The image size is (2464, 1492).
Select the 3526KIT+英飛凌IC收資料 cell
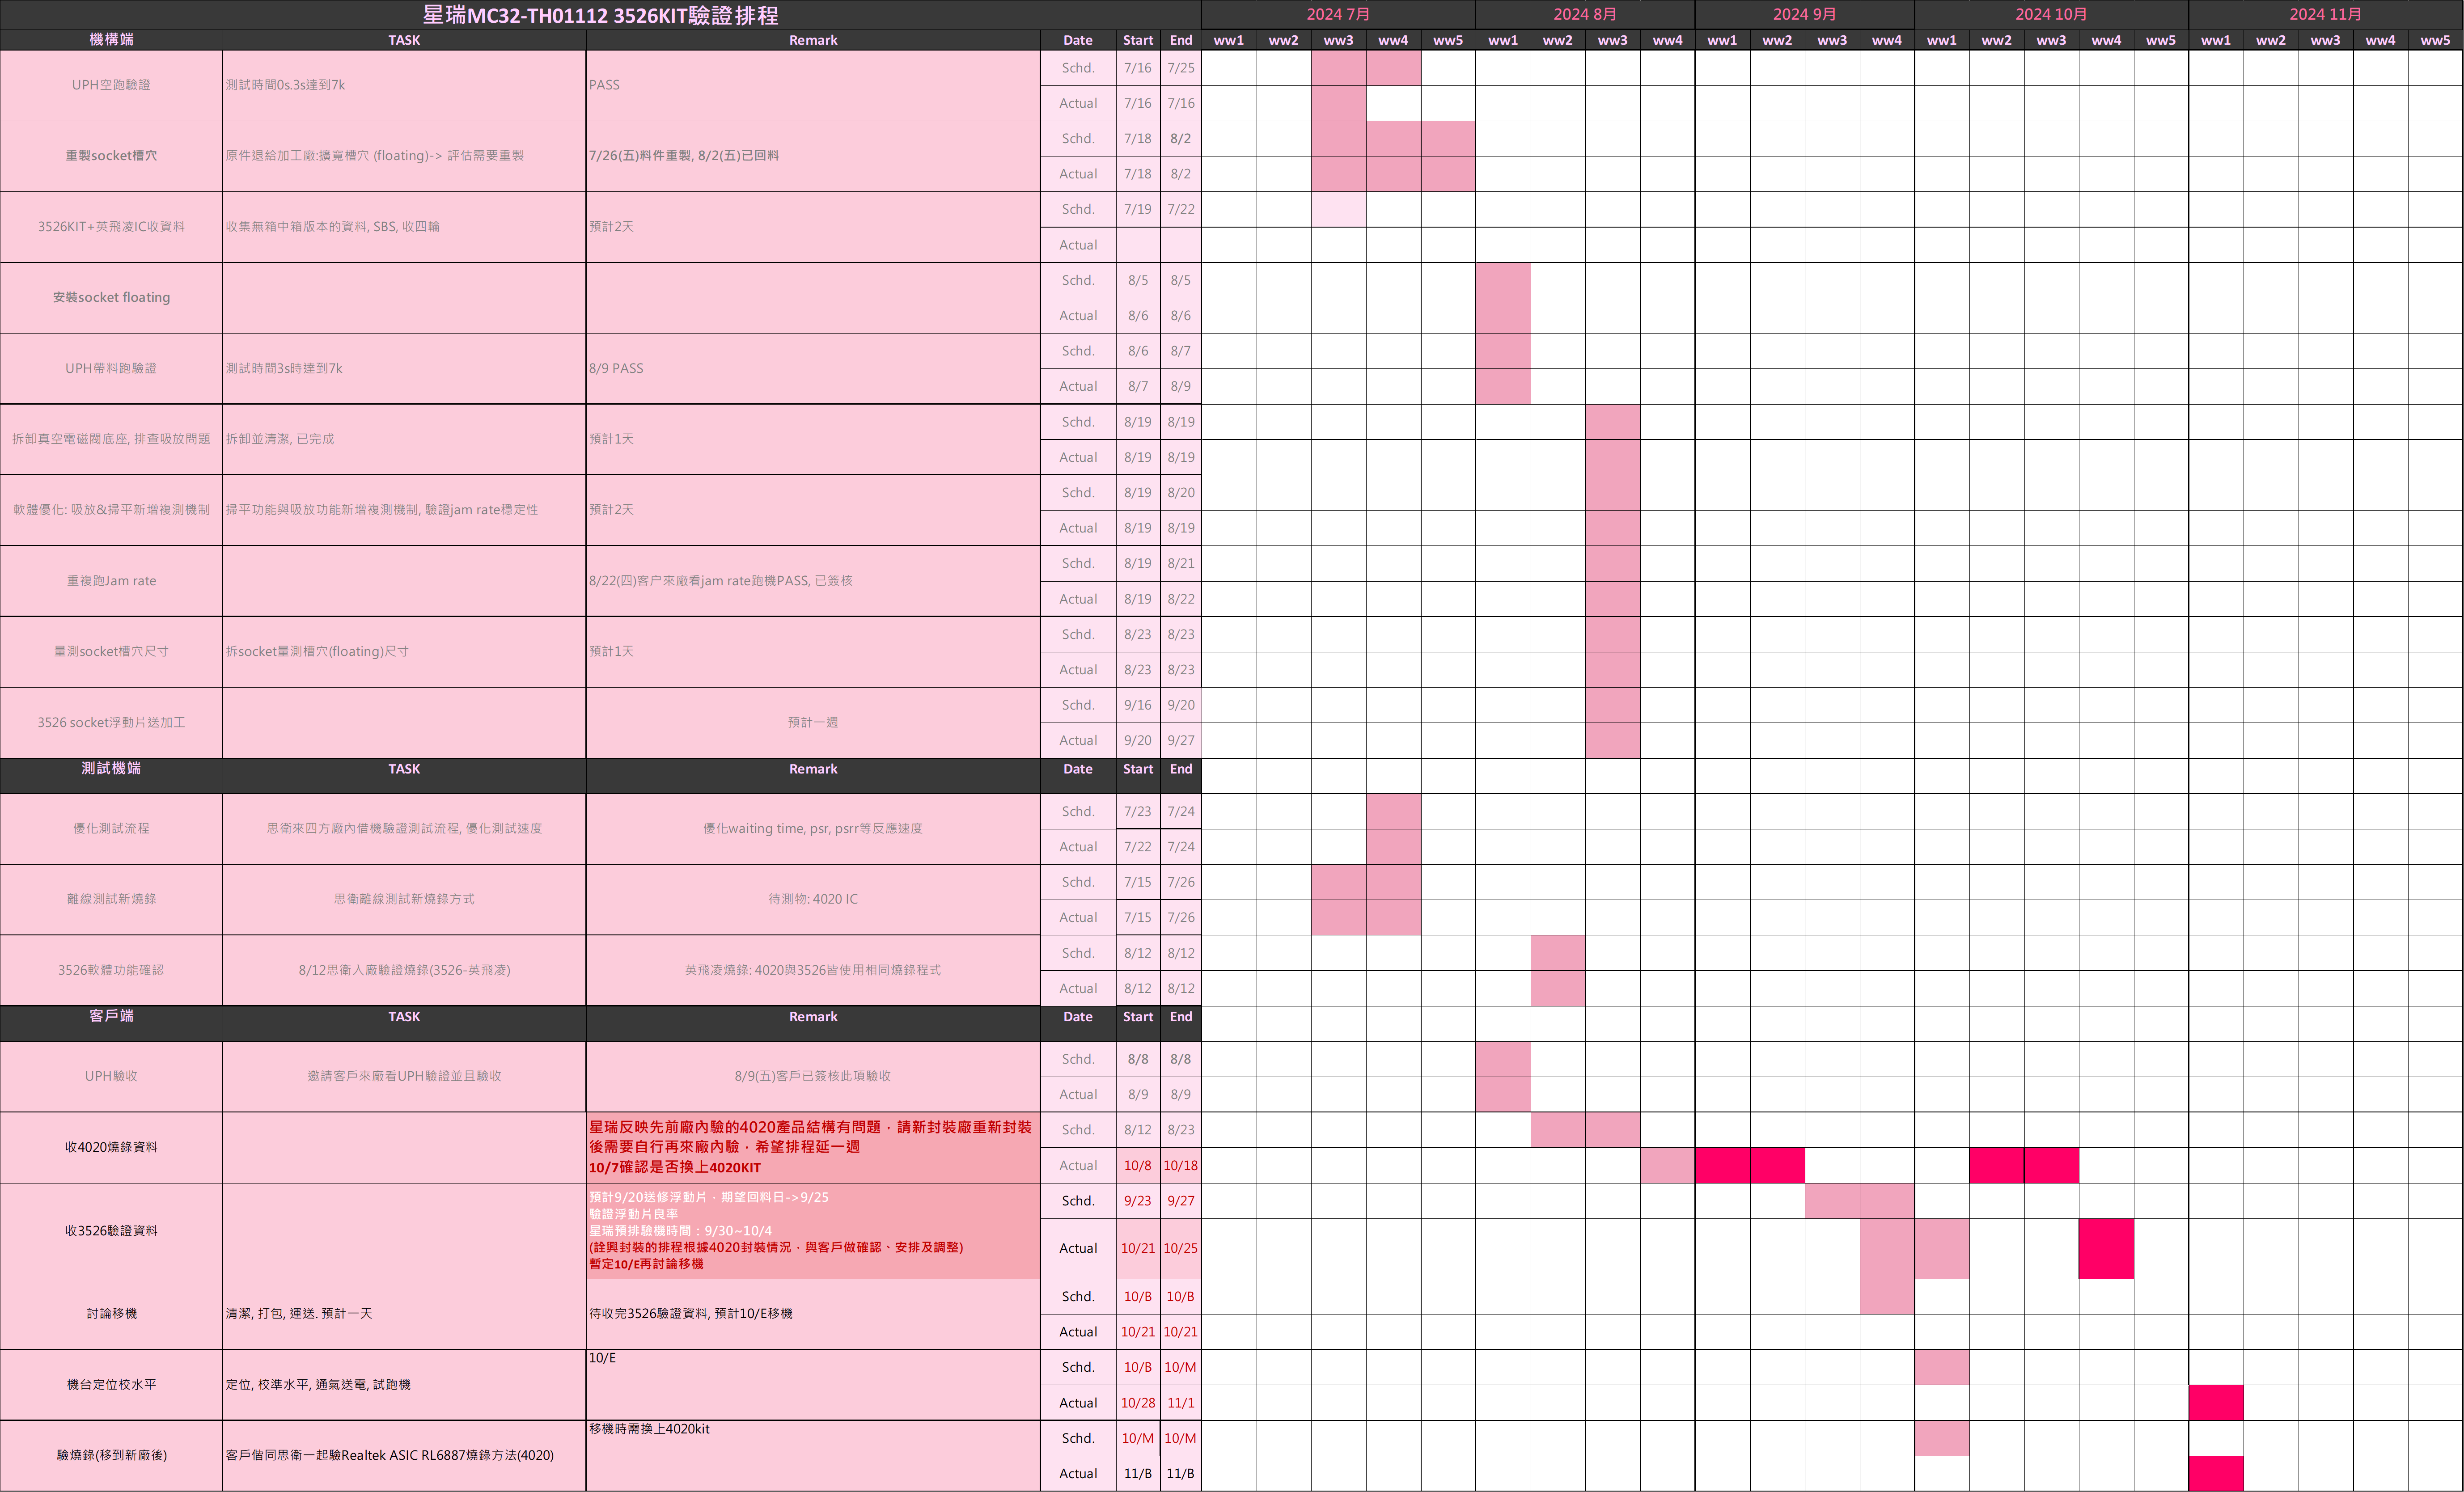point(111,227)
